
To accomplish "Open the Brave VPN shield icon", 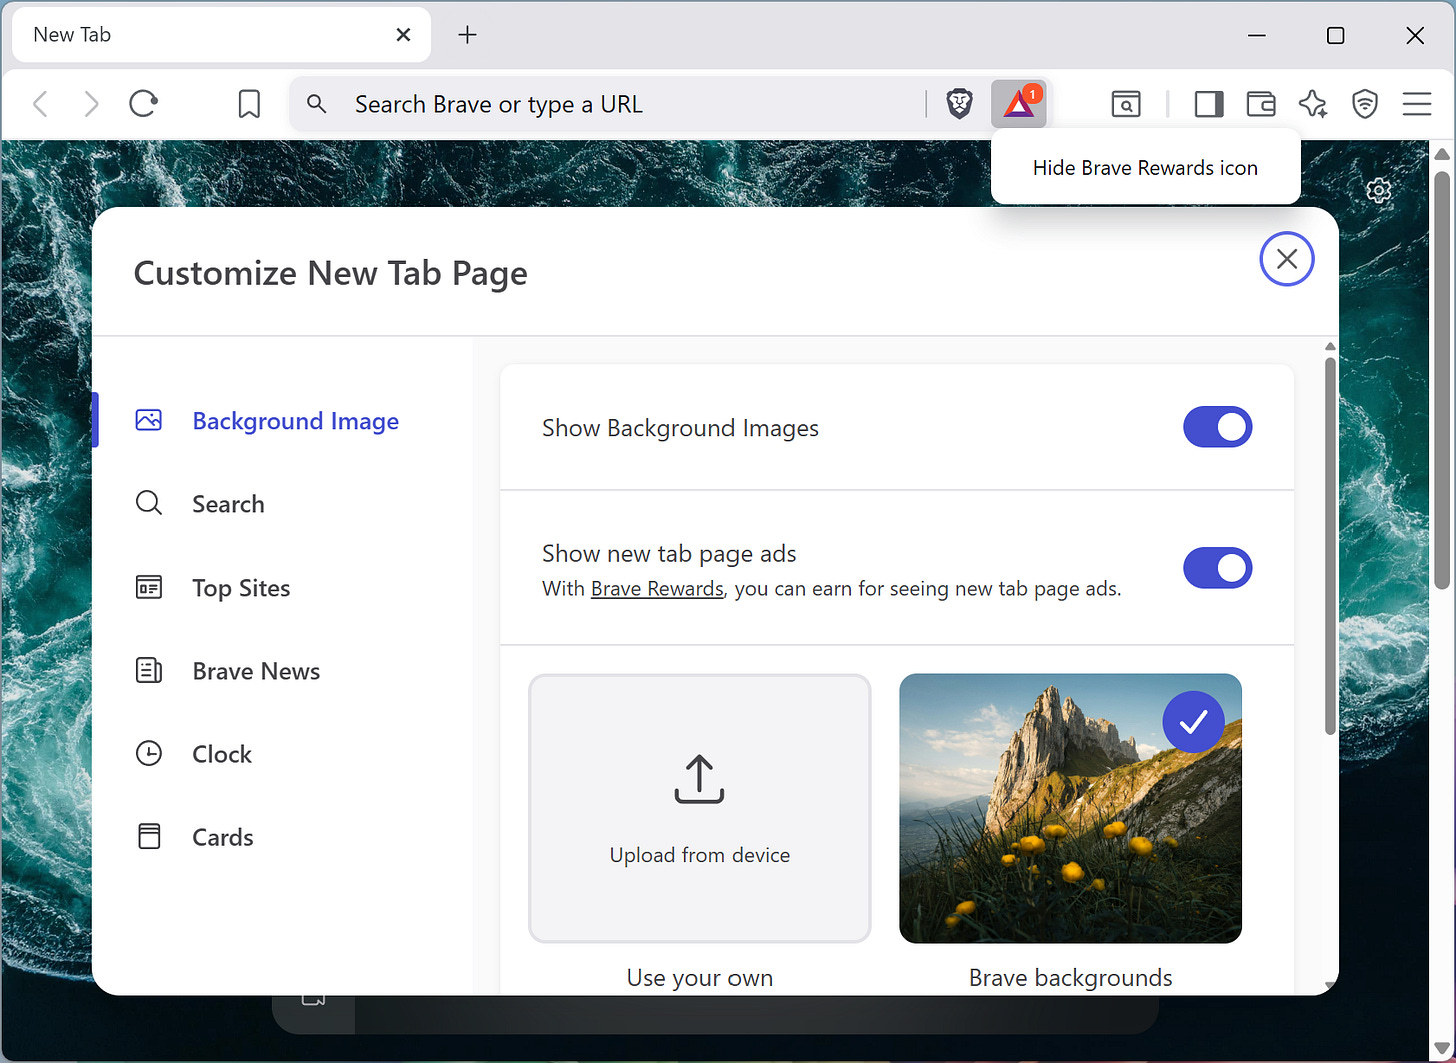I will (x=1365, y=103).
